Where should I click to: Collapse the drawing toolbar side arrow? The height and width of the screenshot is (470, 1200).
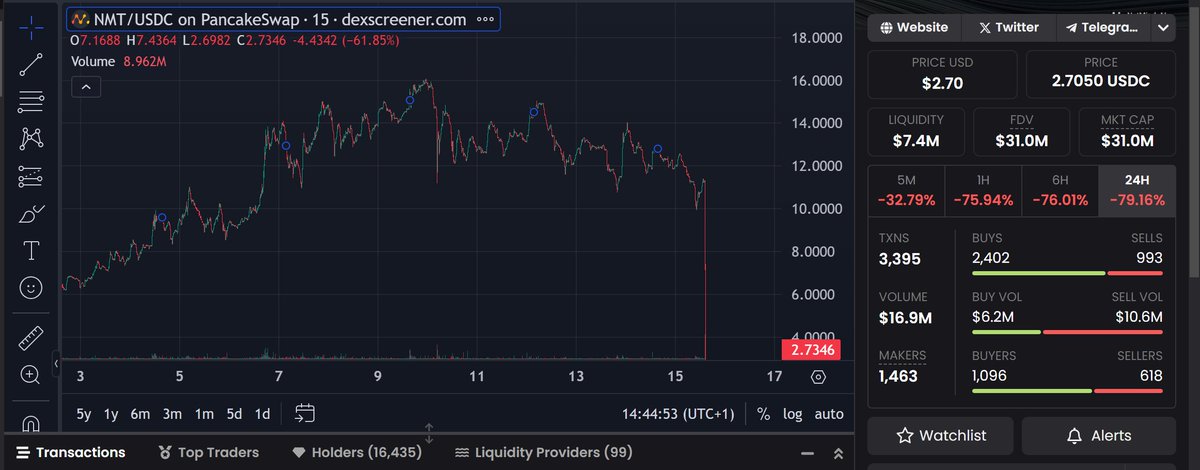coord(57,364)
